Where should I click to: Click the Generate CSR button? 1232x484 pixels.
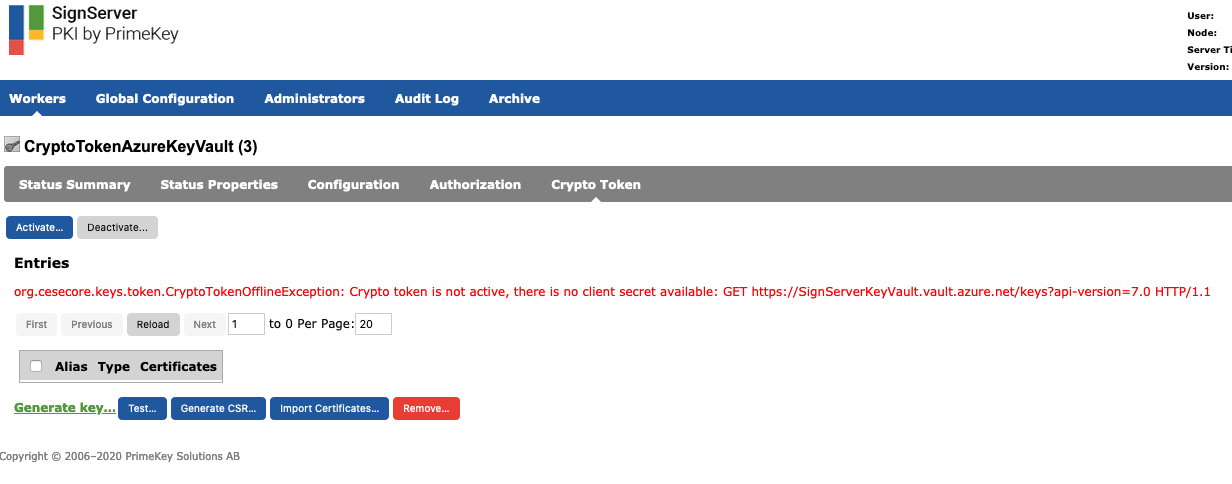coord(217,408)
